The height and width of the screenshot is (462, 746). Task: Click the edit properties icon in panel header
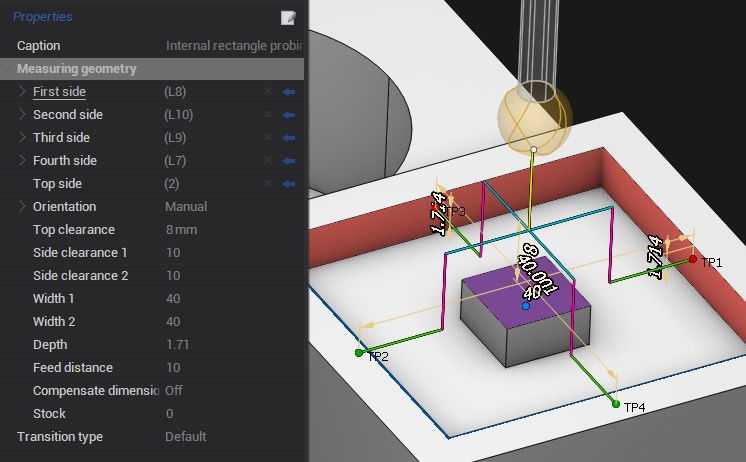(x=289, y=17)
